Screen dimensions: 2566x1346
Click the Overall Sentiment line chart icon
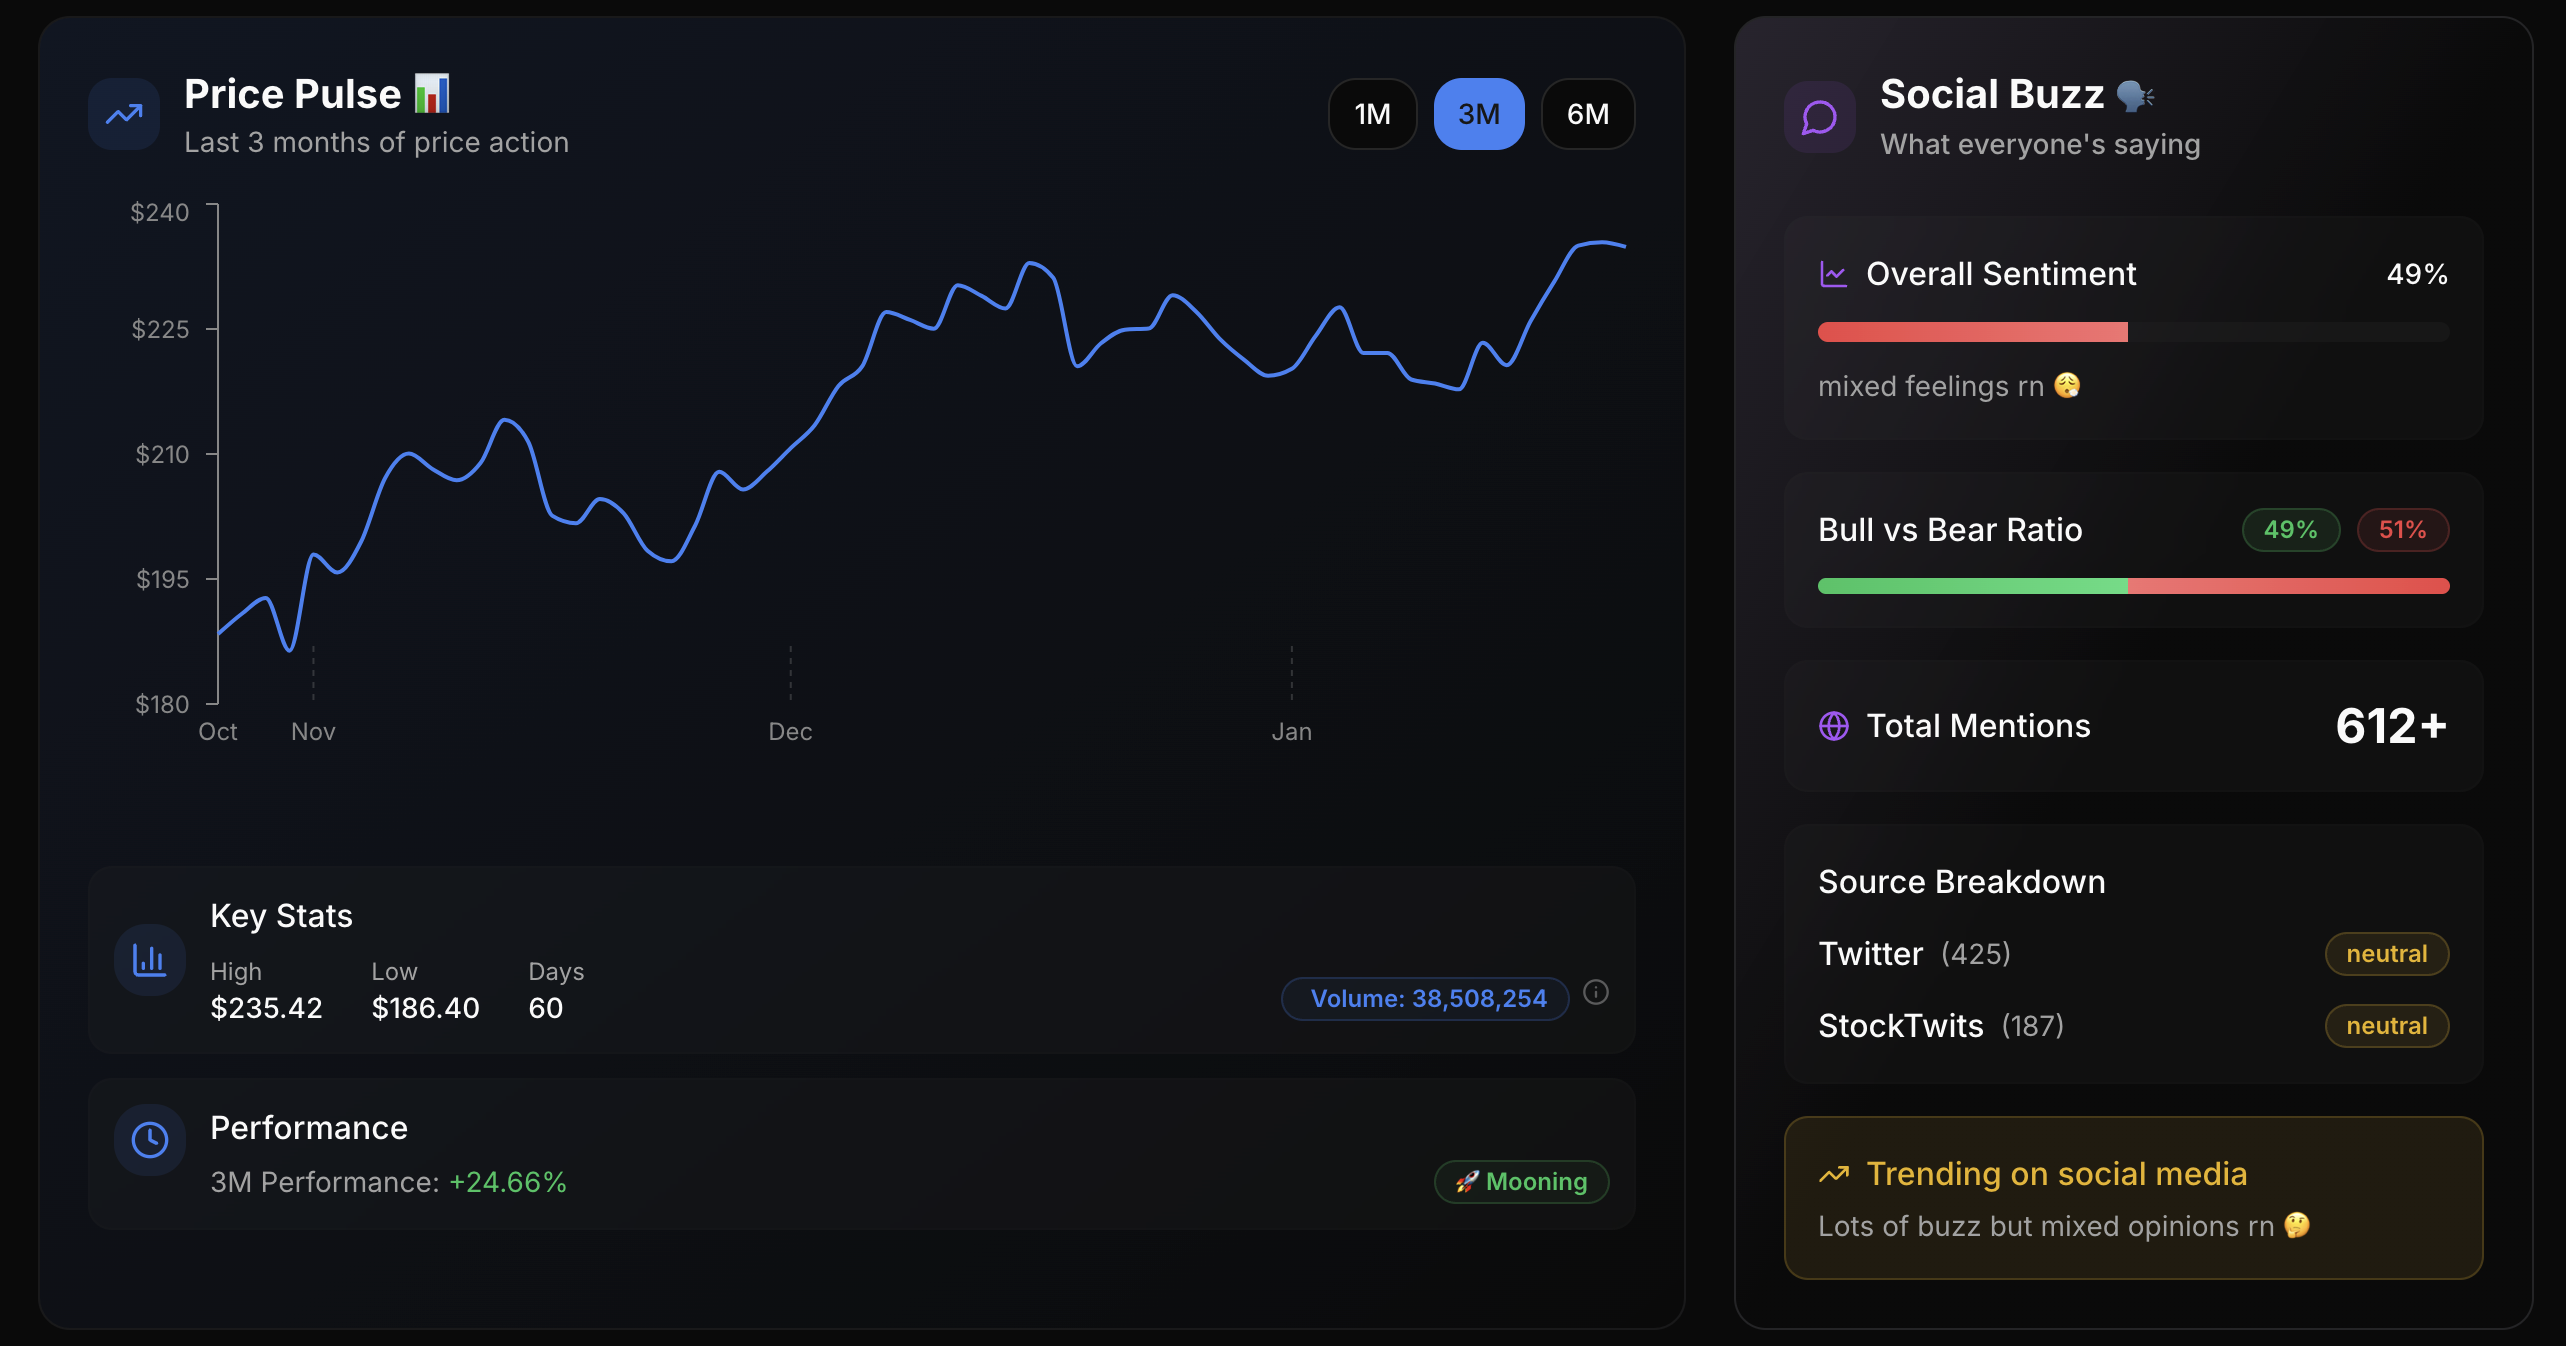1833,274
